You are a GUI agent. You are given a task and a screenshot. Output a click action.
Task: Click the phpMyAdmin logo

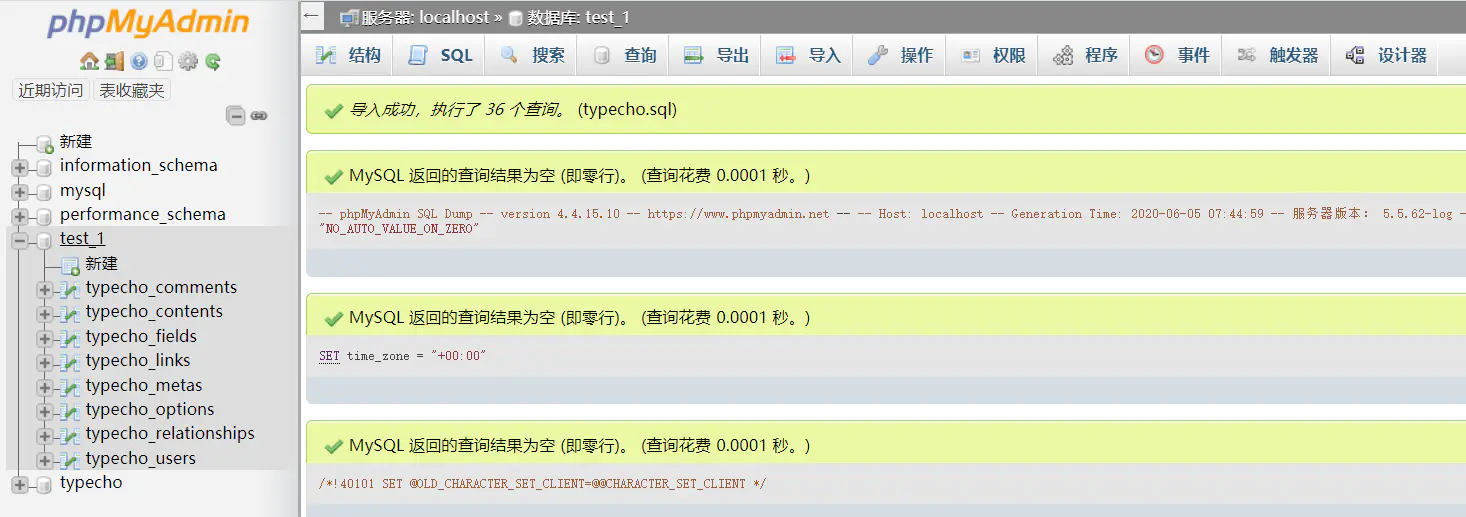coord(148,22)
